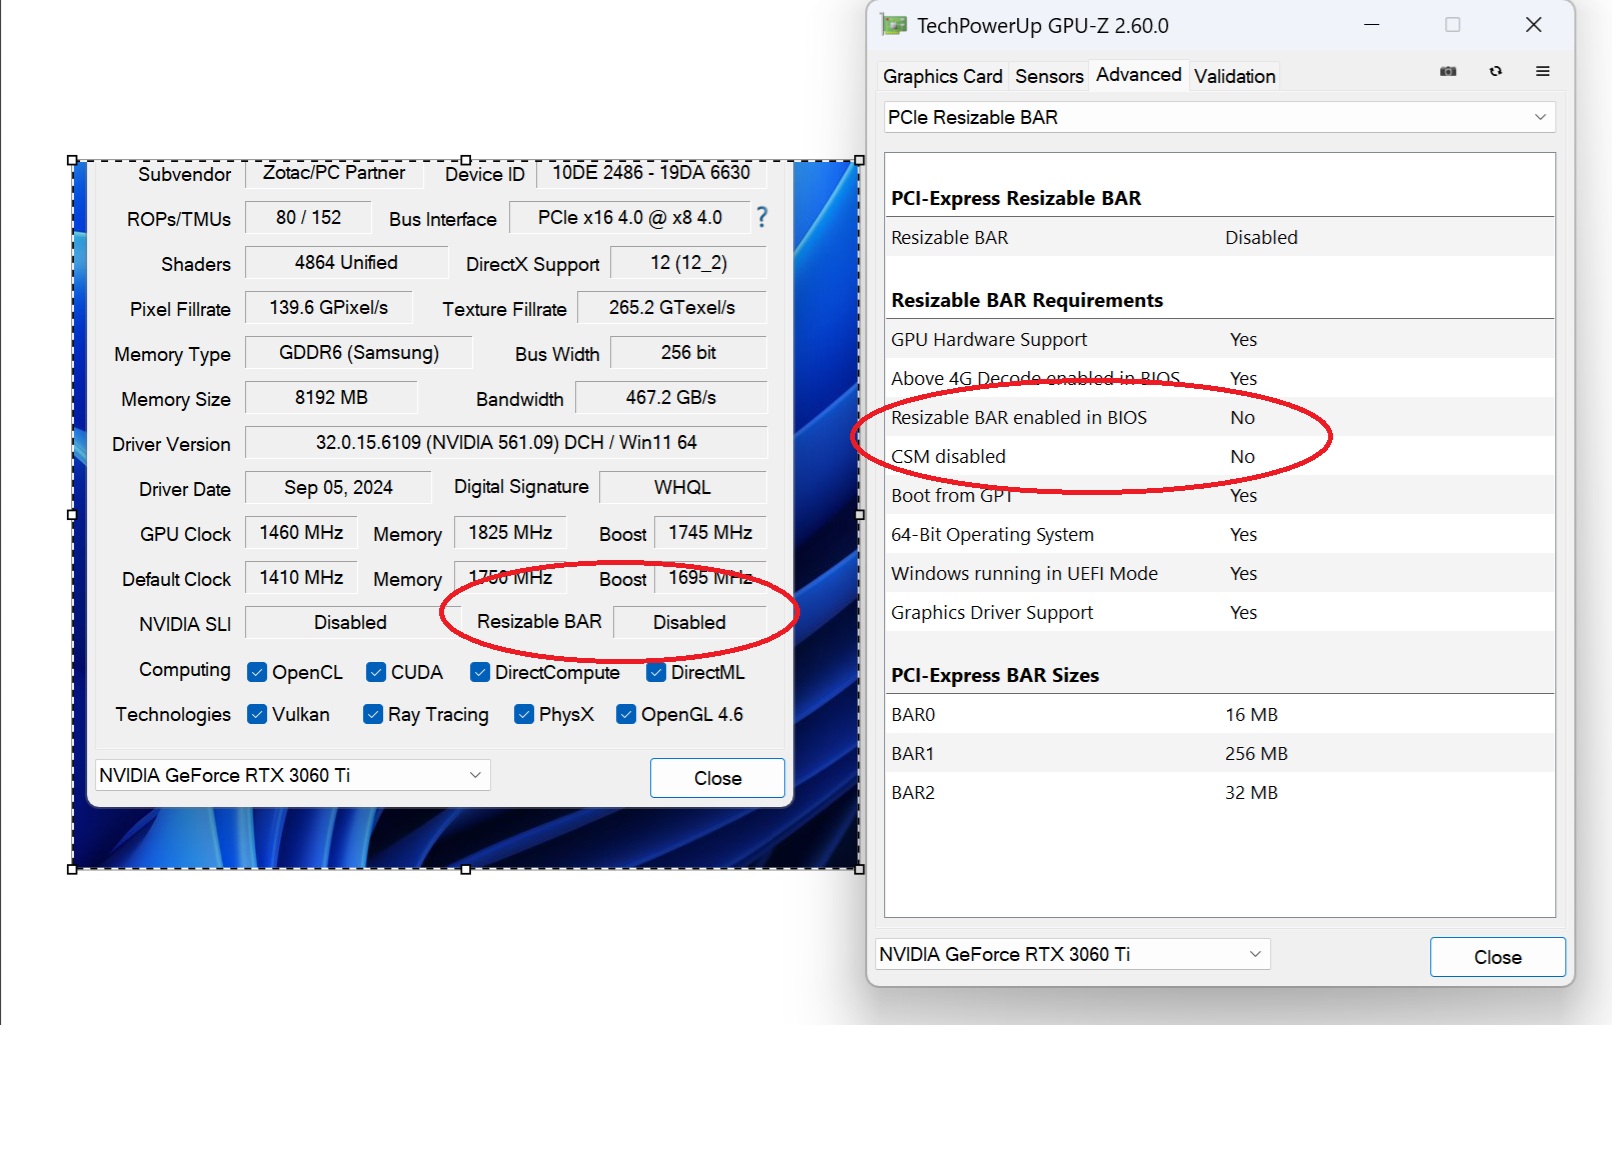The height and width of the screenshot is (1166, 1612).
Task: Open the PCIe Resizable BAR dropdown
Action: click(1218, 117)
